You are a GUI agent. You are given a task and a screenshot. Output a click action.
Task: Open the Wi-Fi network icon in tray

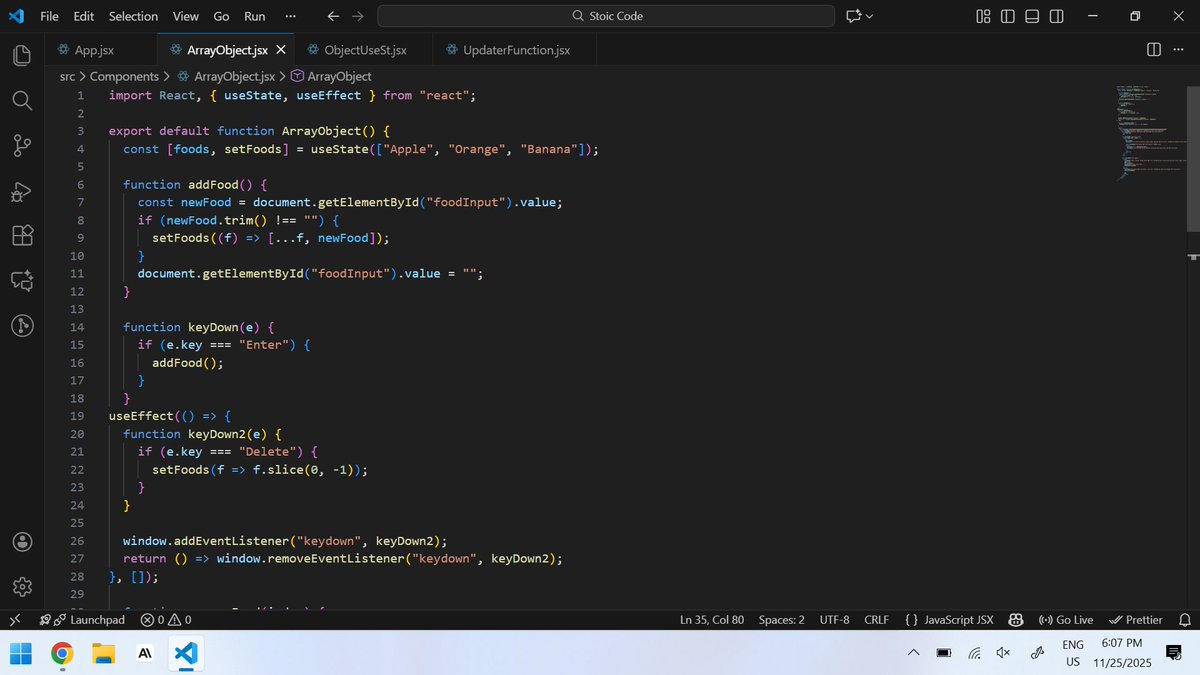(x=974, y=653)
